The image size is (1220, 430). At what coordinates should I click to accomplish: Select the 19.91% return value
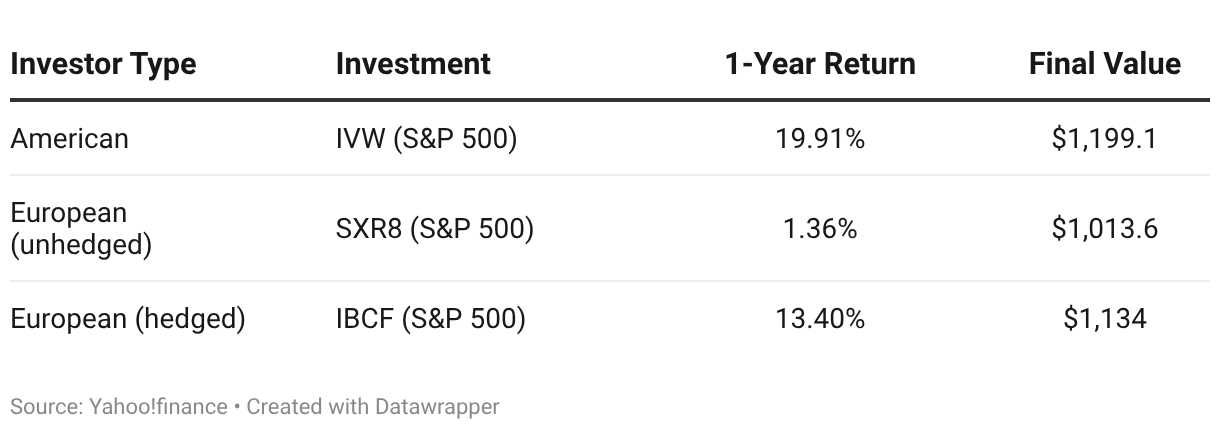pyautogui.click(x=820, y=138)
